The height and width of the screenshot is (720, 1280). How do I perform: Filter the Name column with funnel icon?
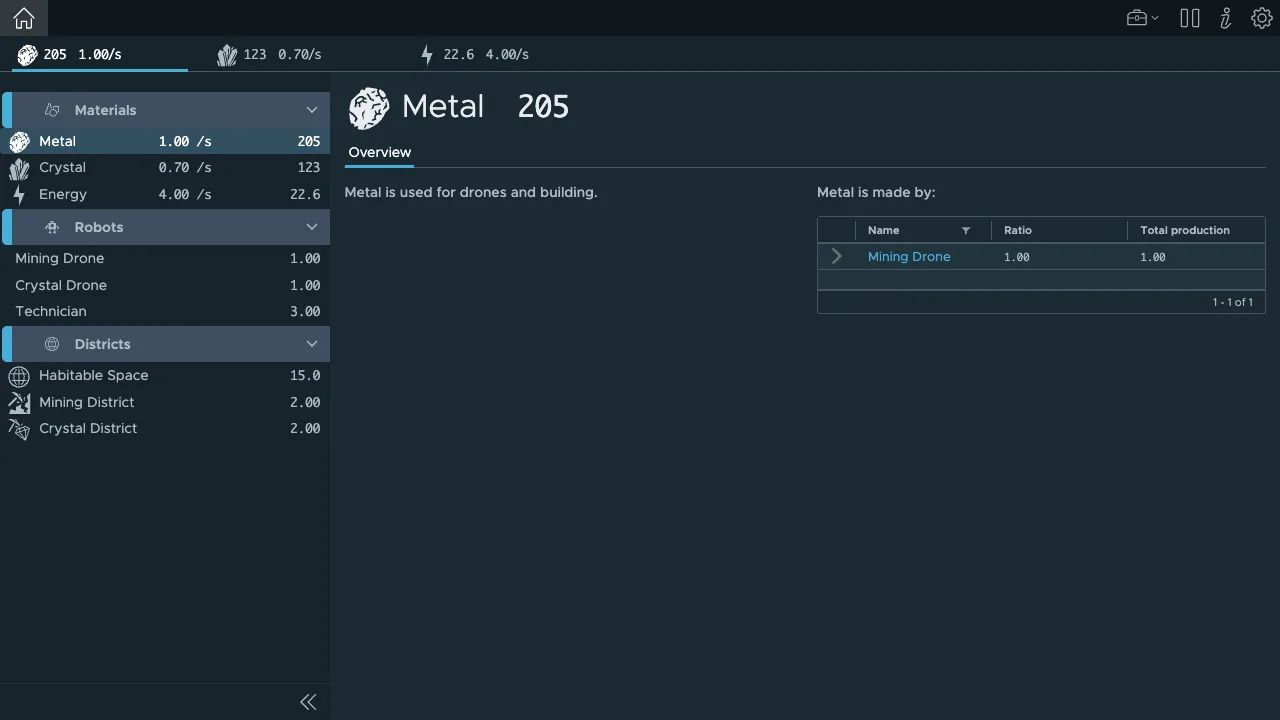[x=966, y=231]
